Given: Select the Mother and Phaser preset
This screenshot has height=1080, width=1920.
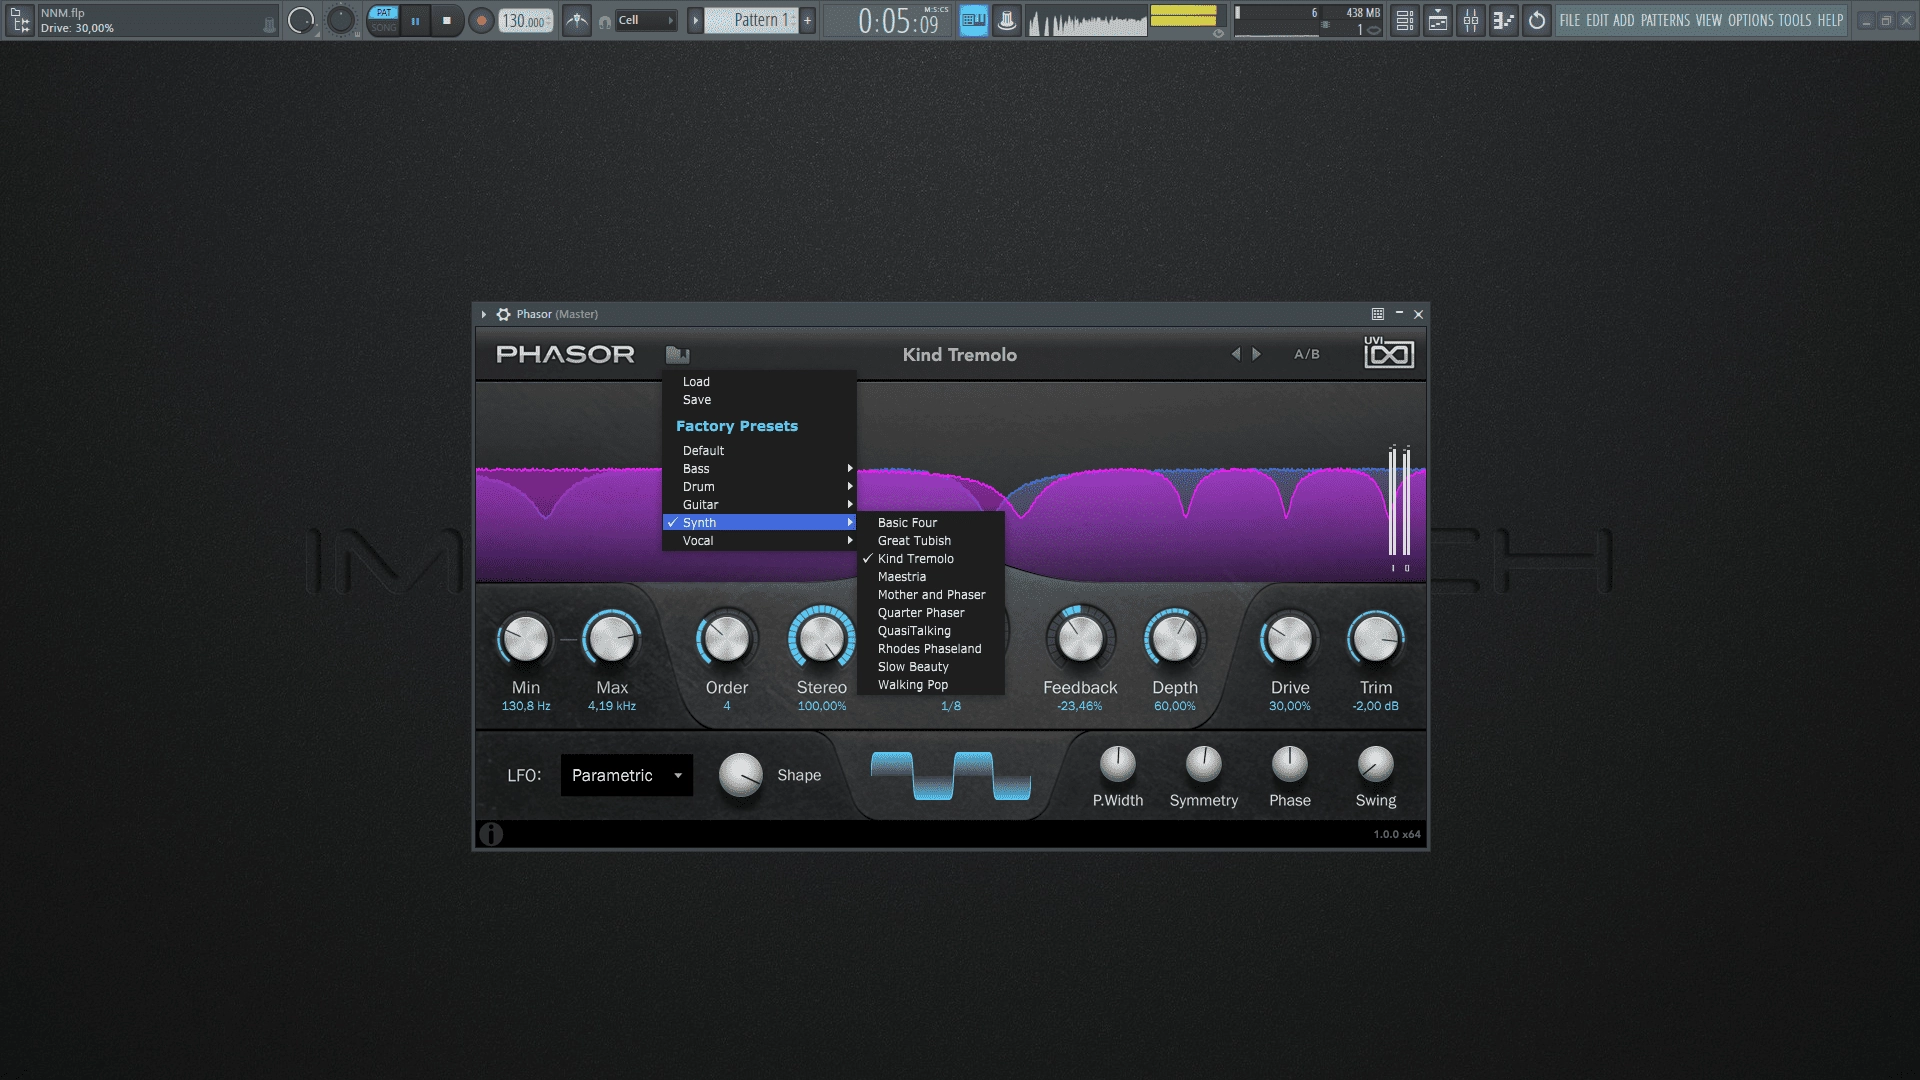Looking at the screenshot, I should [x=931, y=595].
